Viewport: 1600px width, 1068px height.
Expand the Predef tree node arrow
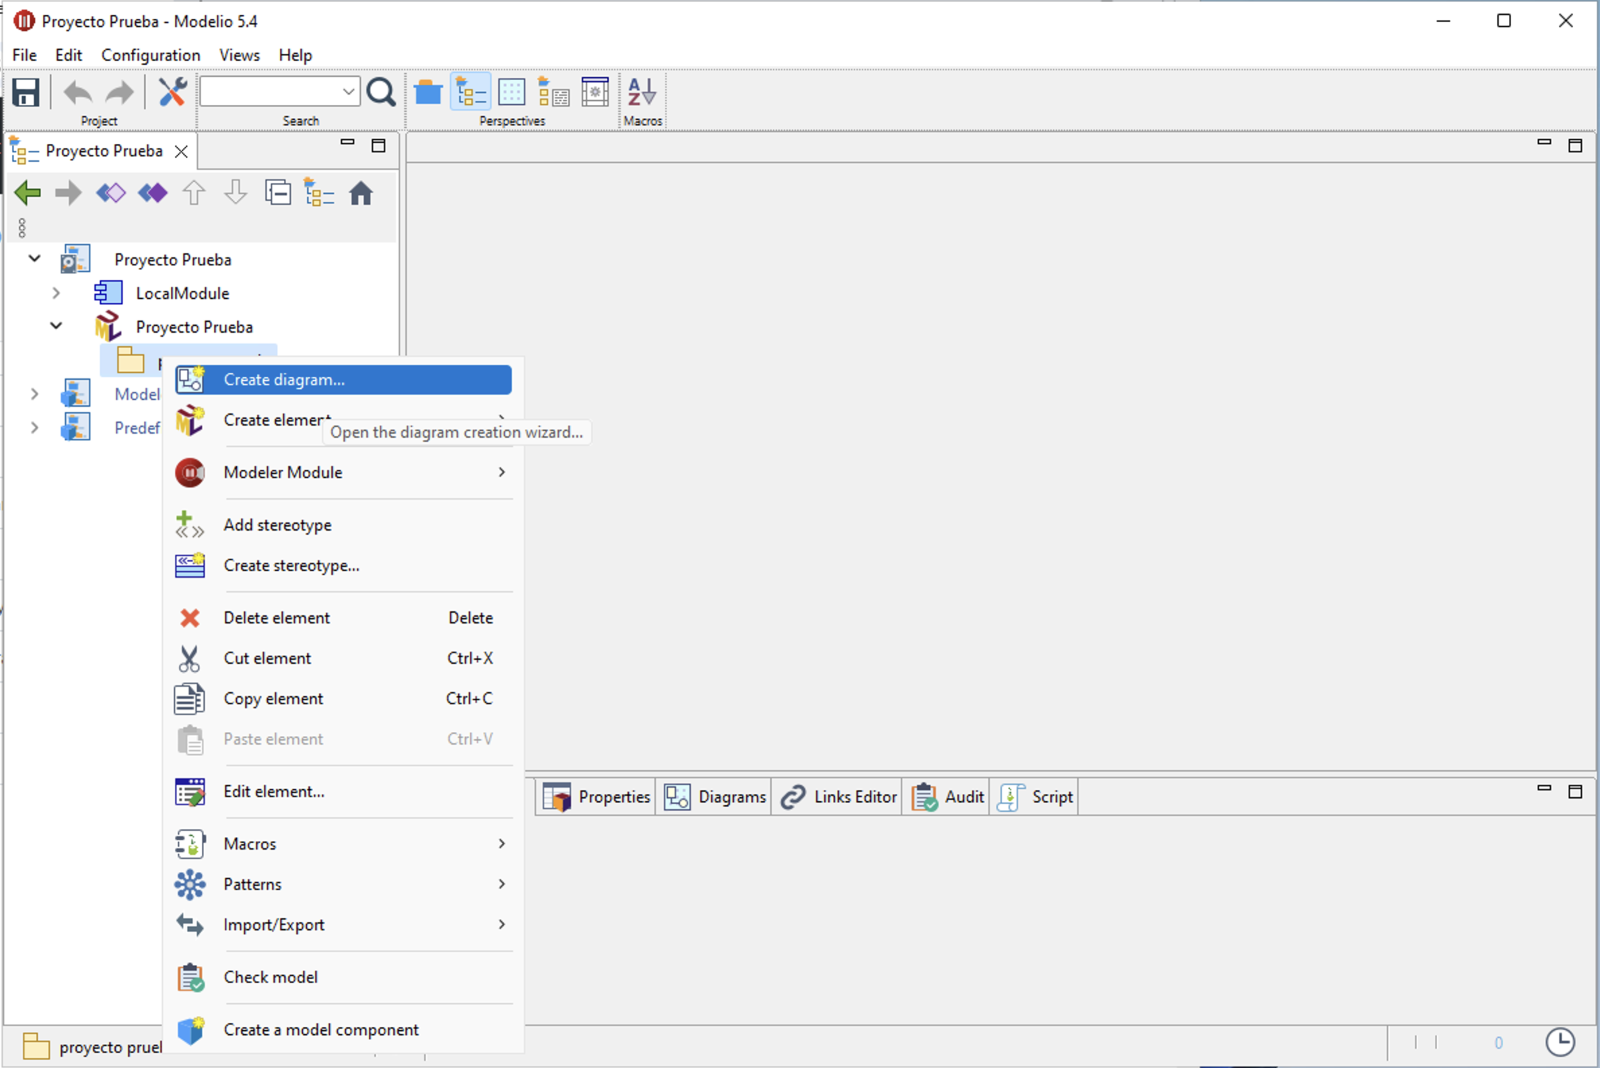pos(34,428)
